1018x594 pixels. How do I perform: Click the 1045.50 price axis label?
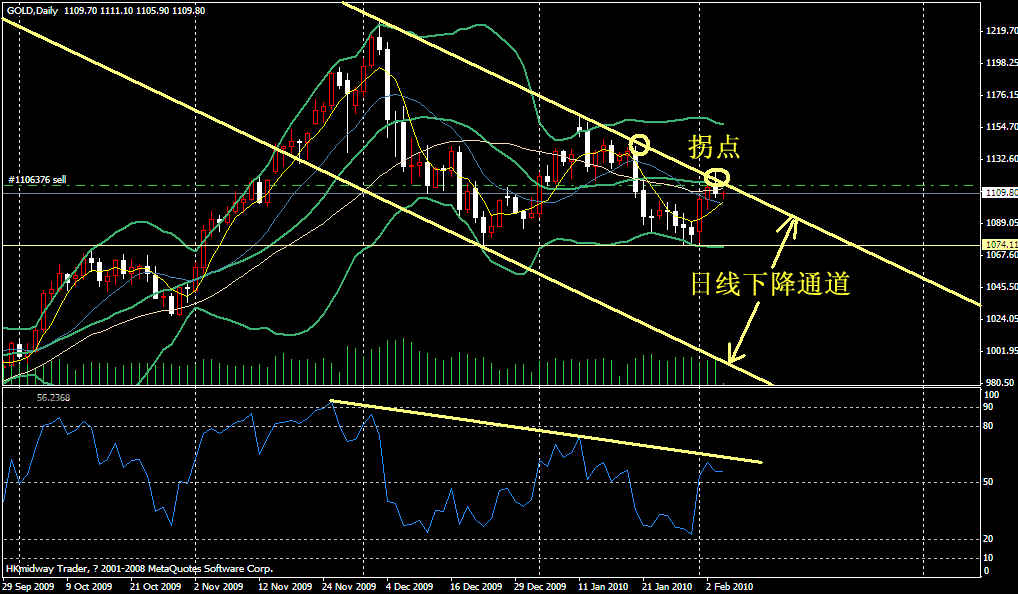click(1001, 286)
